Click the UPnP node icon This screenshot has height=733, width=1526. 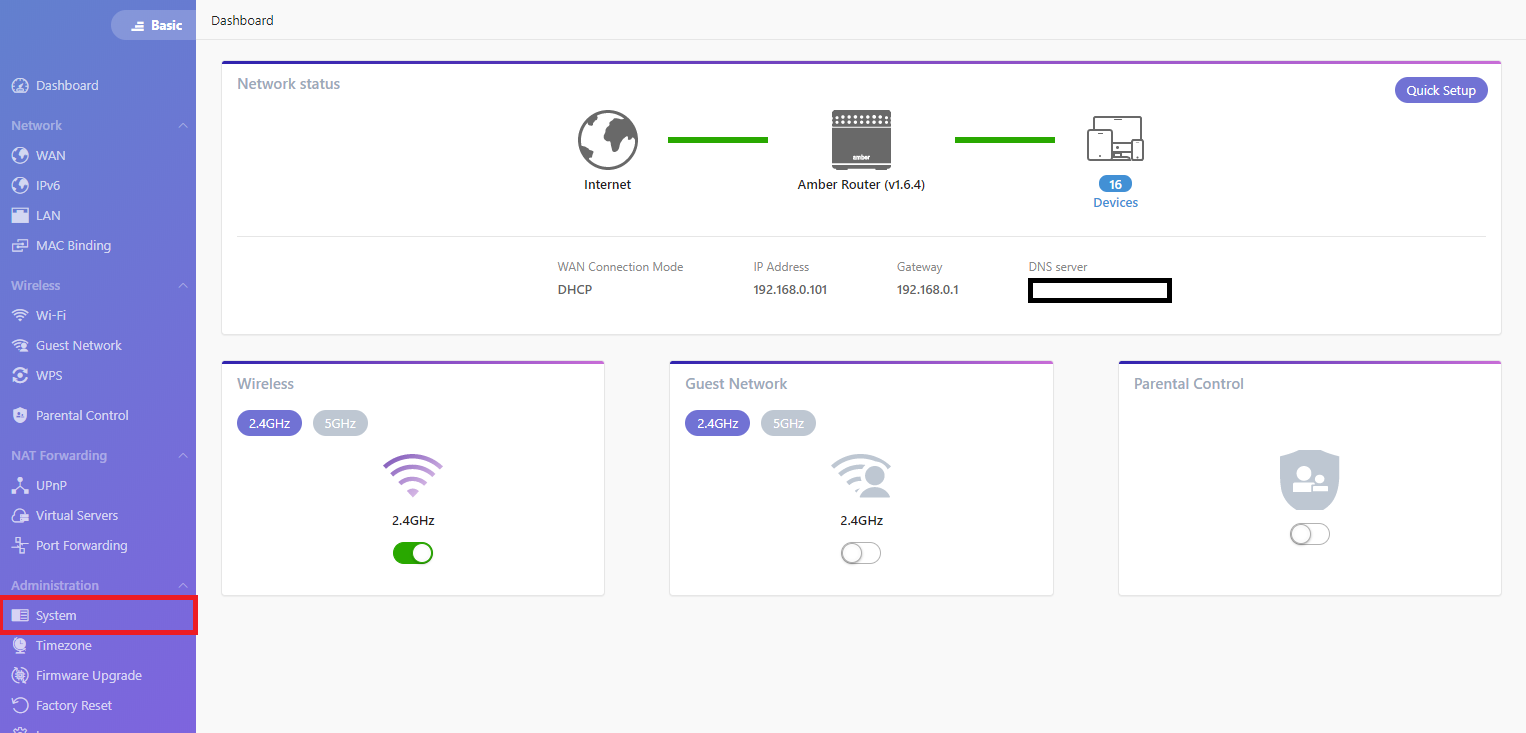[19, 486]
